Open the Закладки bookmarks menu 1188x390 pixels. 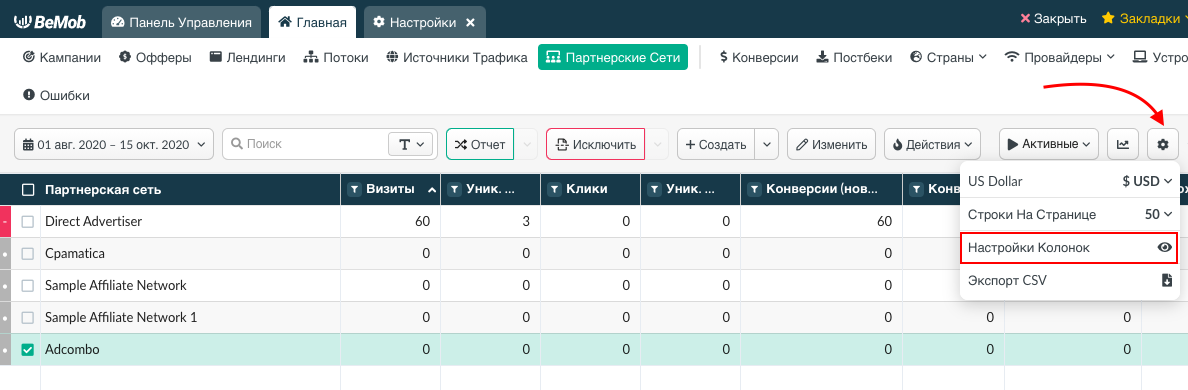[x=1143, y=19]
